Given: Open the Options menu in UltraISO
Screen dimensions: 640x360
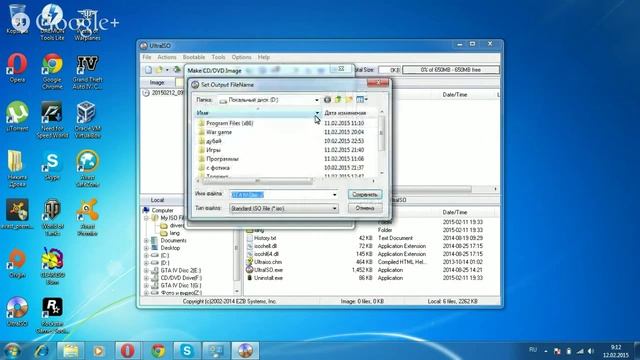Looking at the screenshot, I should (x=241, y=57).
